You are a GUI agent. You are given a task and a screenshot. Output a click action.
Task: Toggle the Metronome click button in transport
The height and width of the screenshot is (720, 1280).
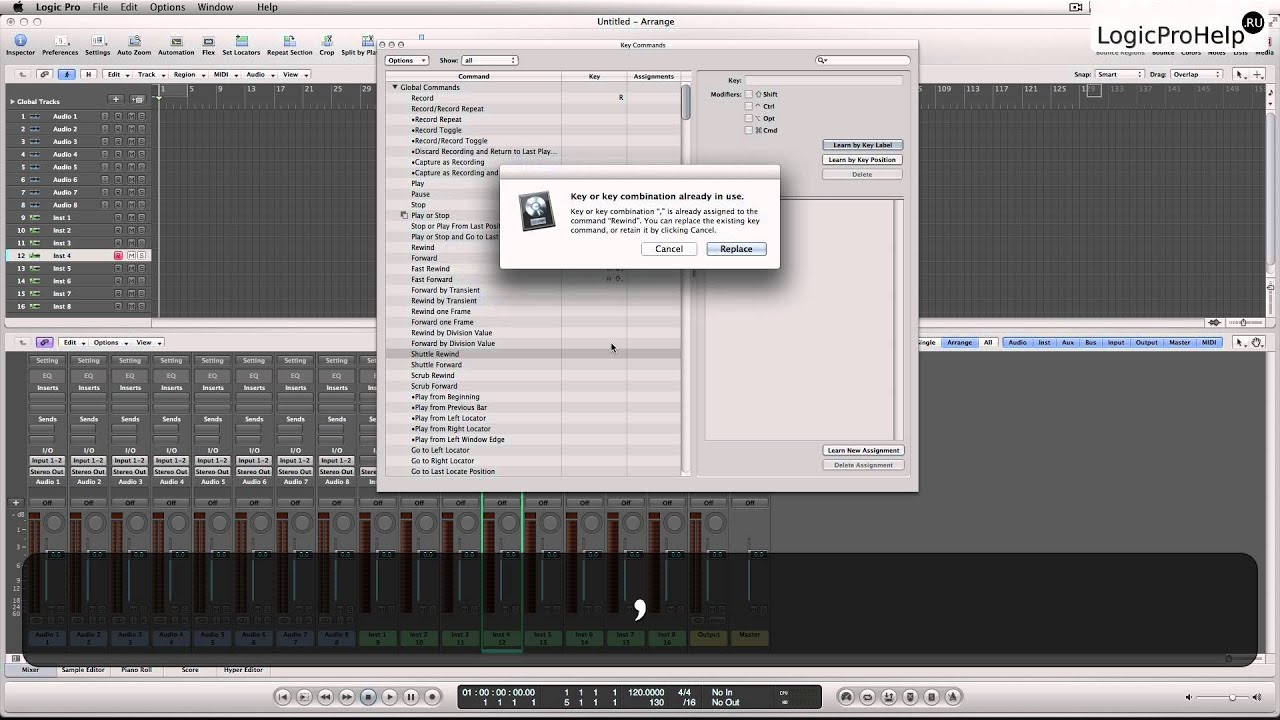(x=953, y=697)
